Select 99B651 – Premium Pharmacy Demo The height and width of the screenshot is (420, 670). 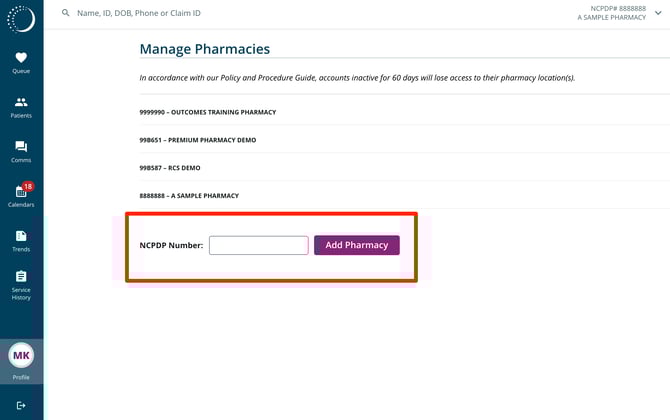[198, 140]
